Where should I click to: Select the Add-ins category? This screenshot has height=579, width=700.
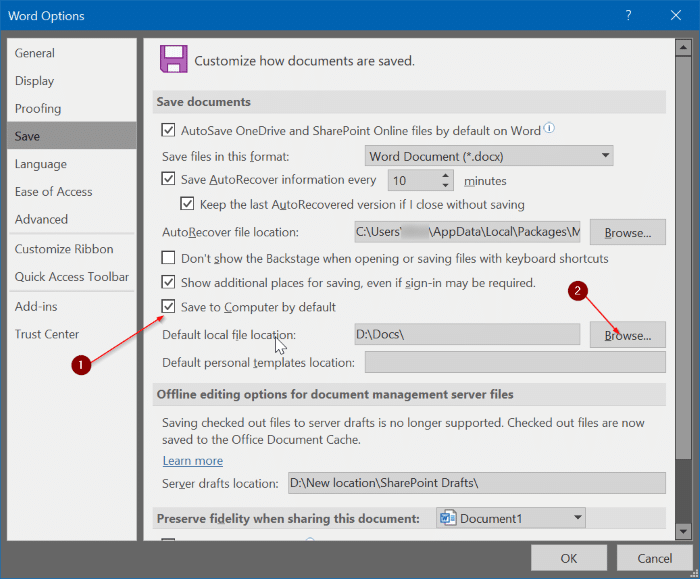coord(72,306)
